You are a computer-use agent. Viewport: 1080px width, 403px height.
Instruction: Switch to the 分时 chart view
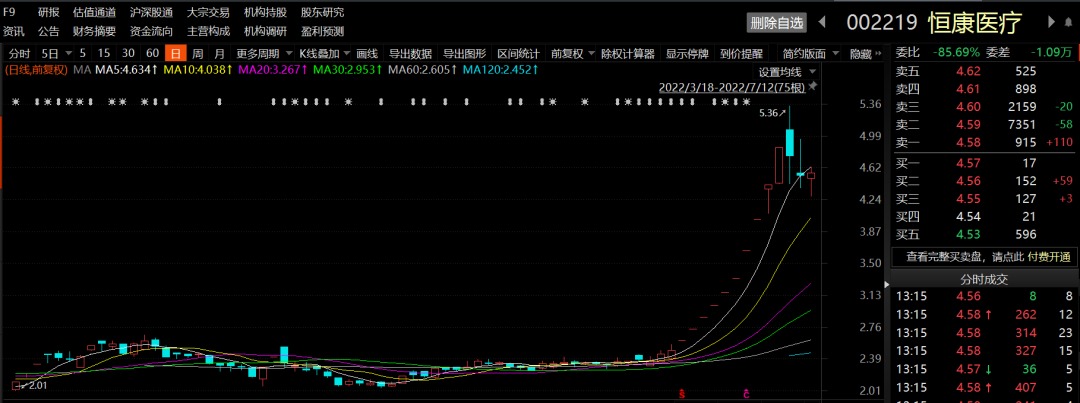click(19, 54)
